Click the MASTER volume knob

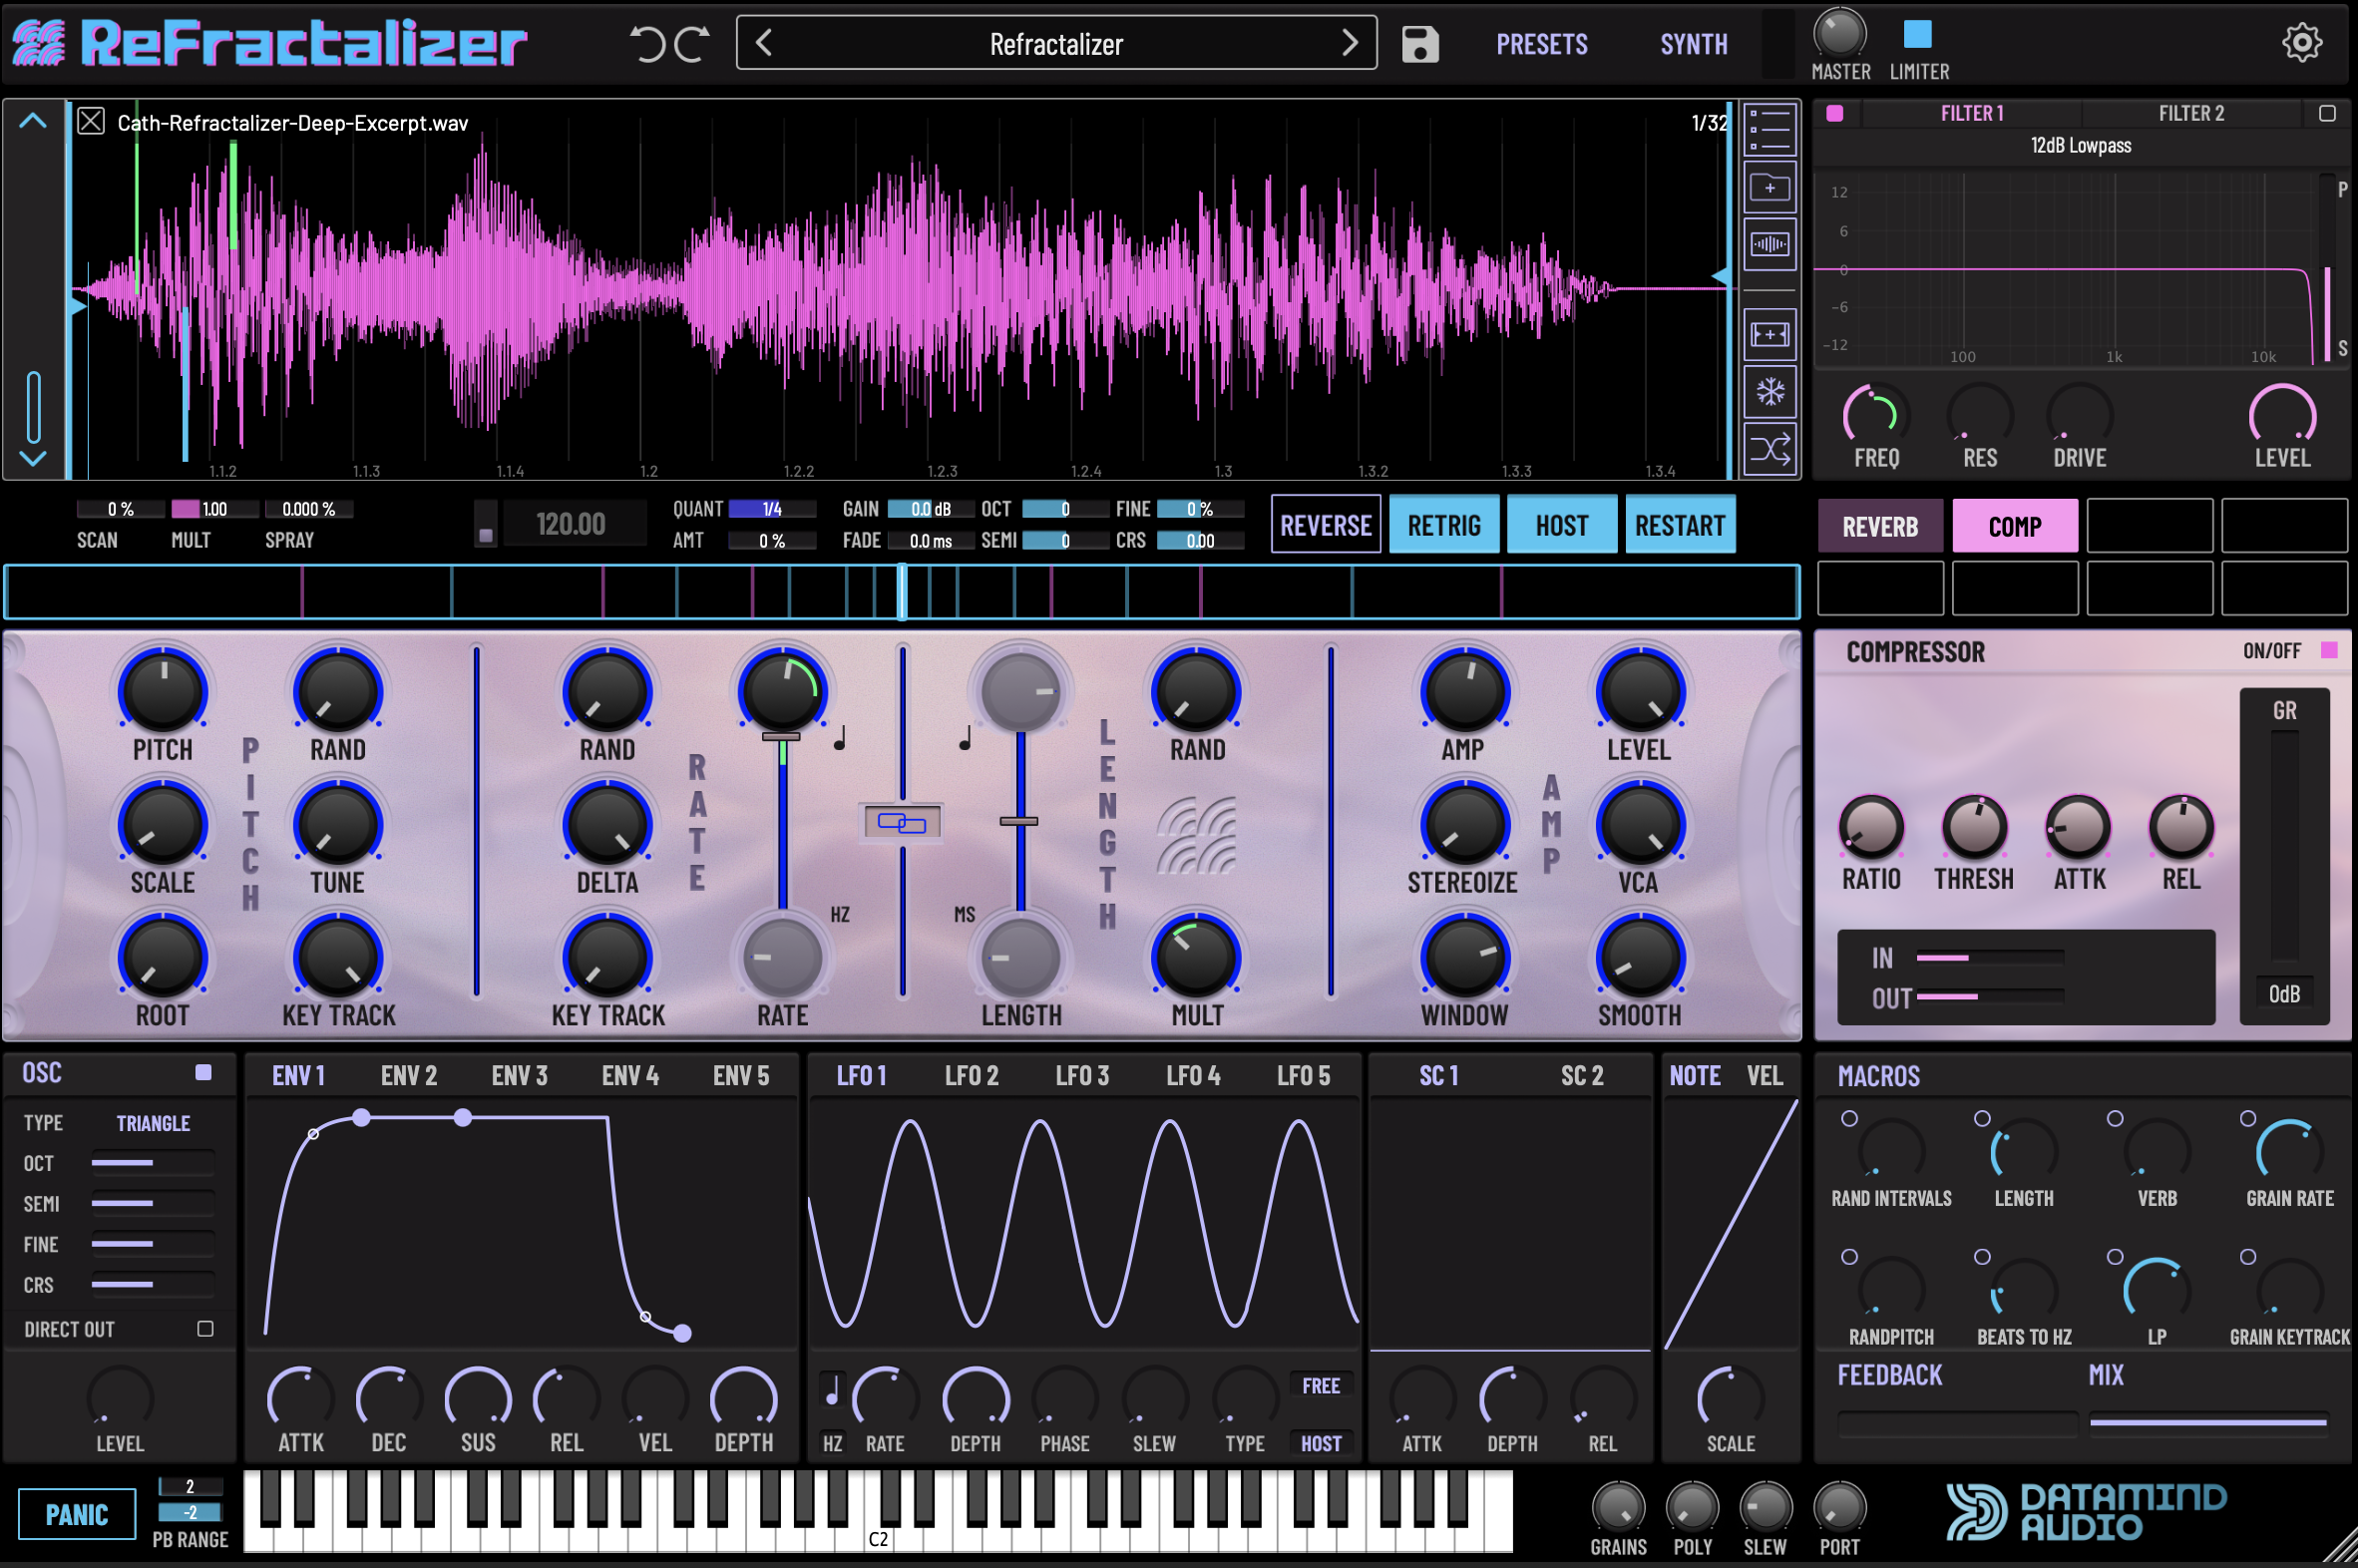1839,32
